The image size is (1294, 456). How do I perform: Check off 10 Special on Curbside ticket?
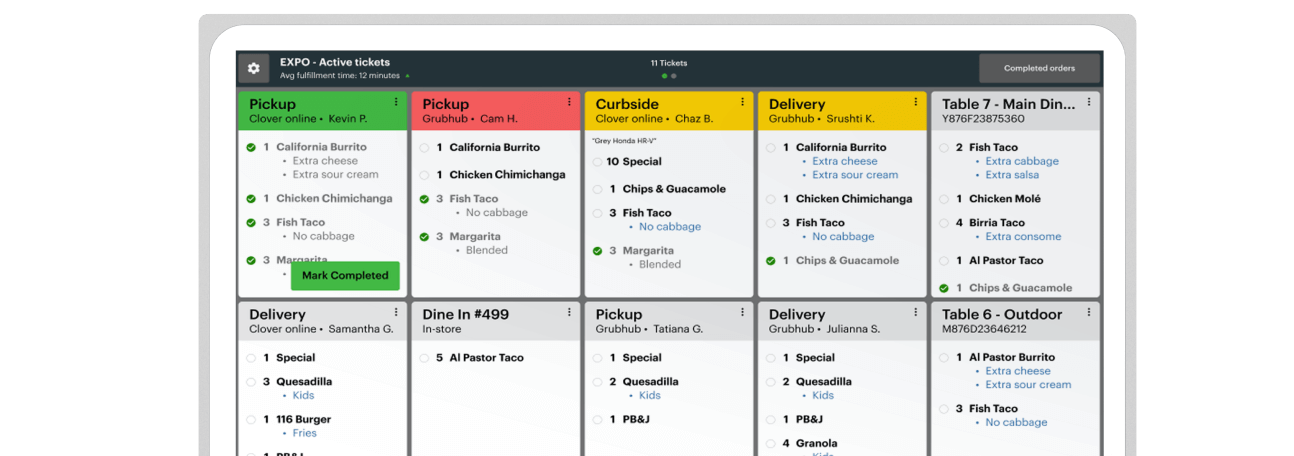point(597,162)
